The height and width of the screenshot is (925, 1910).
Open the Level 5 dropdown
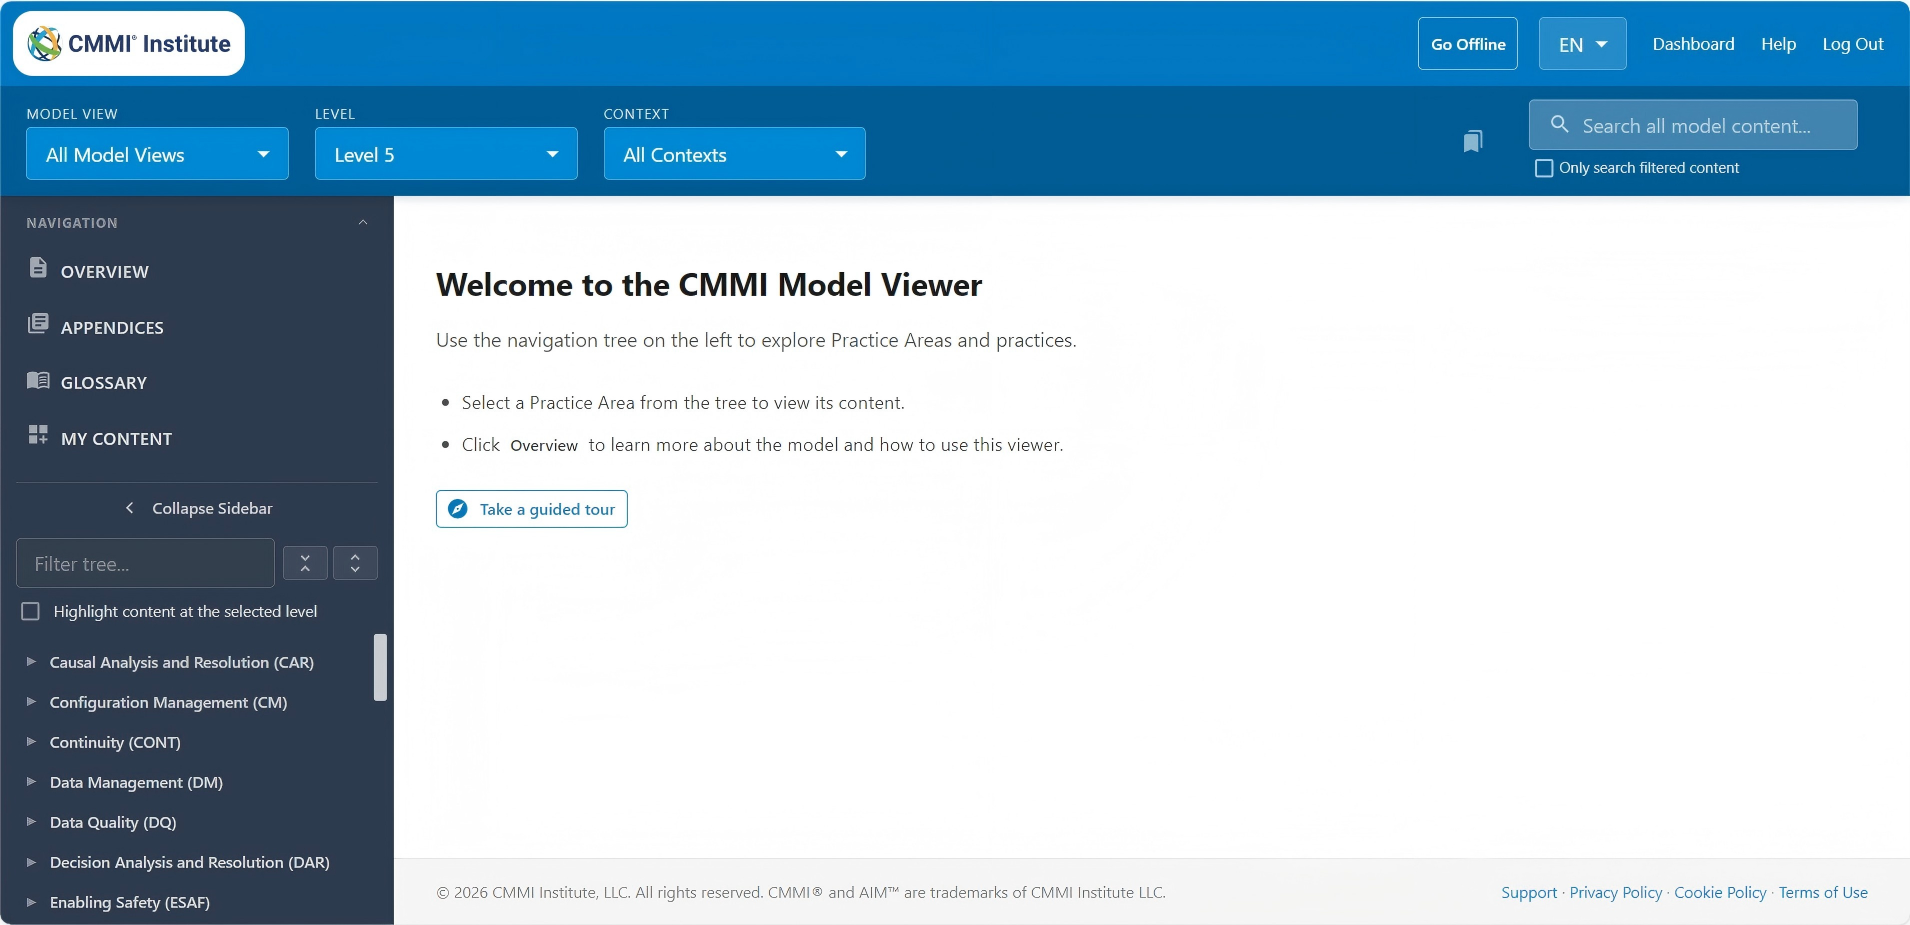pos(446,154)
